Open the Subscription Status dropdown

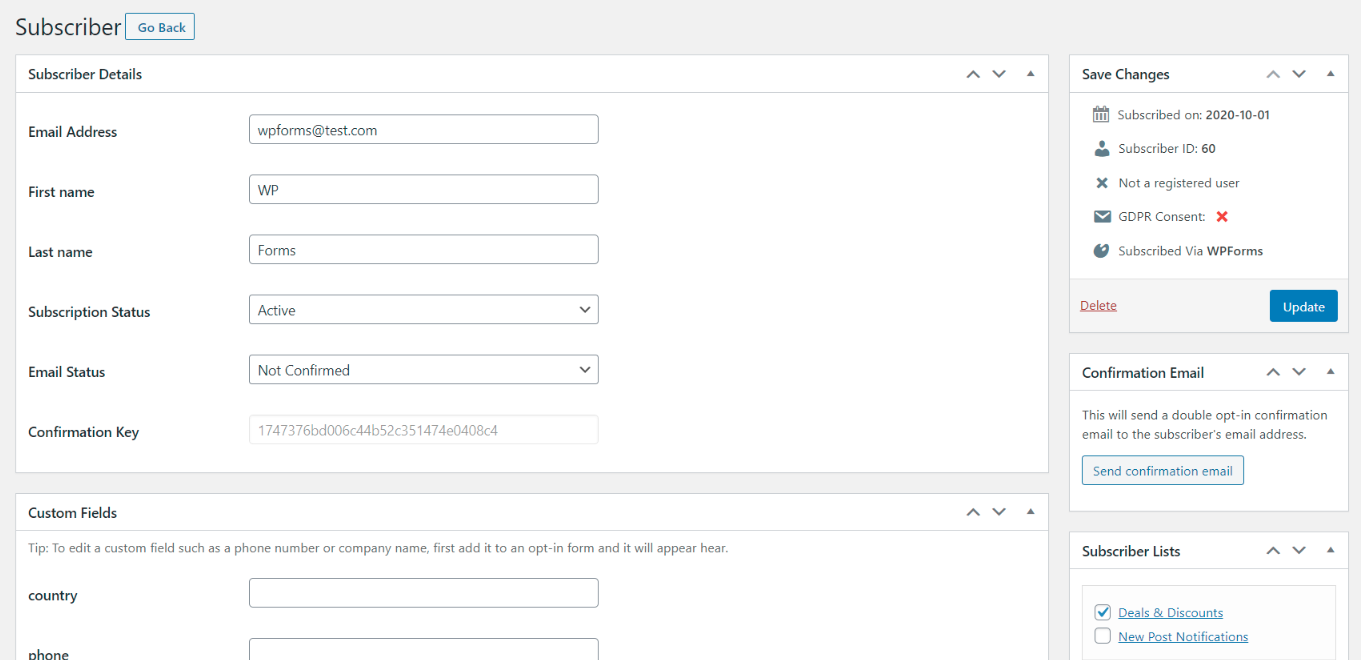pyautogui.click(x=423, y=310)
